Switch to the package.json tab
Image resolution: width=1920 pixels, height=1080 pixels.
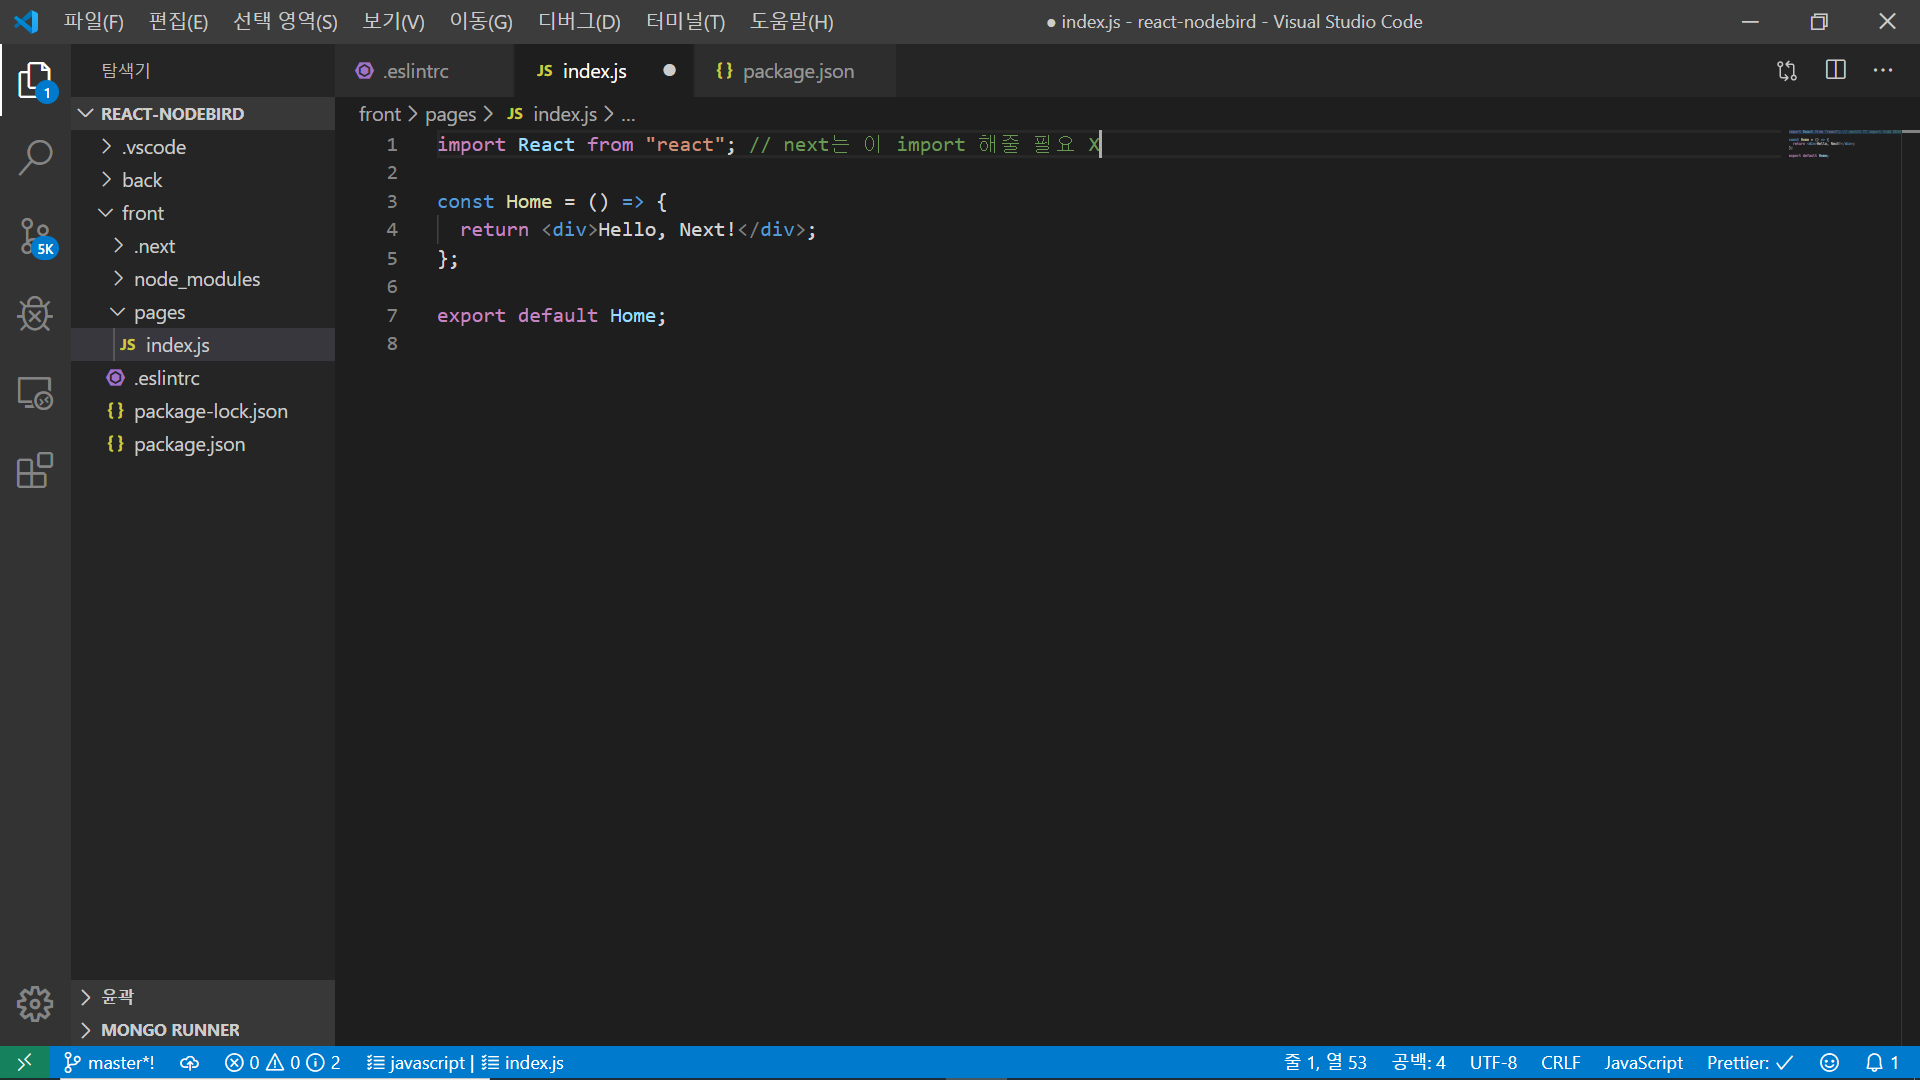[797, 71]
